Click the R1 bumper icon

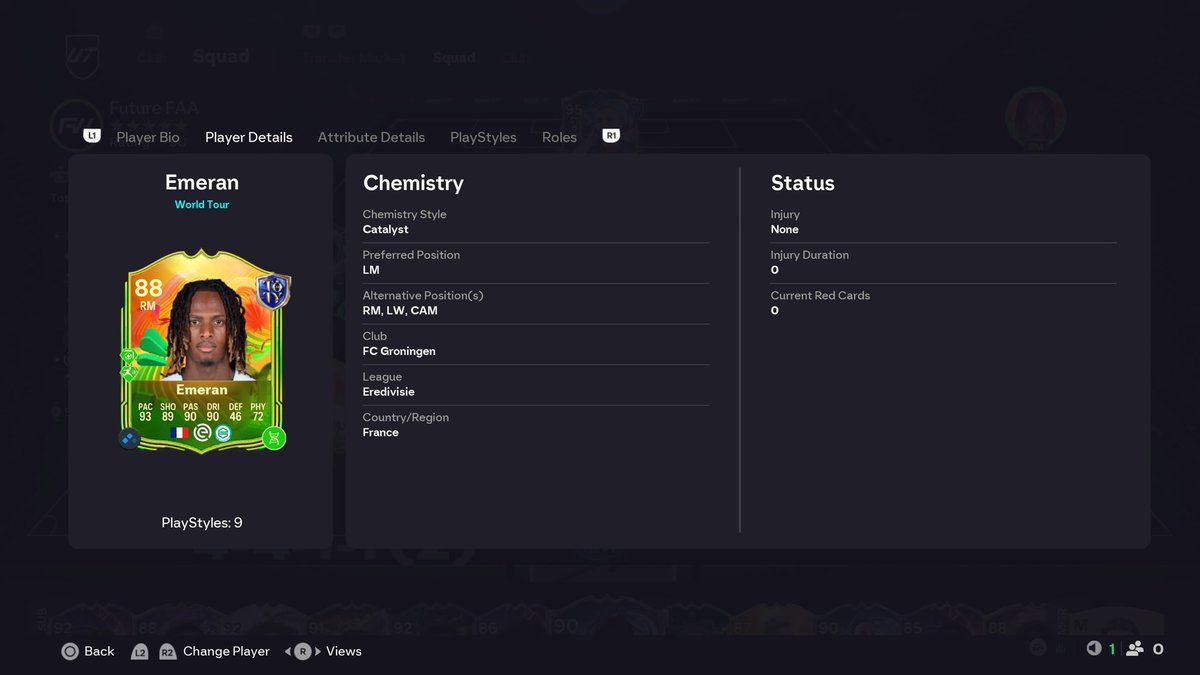[x=611, y=135]
